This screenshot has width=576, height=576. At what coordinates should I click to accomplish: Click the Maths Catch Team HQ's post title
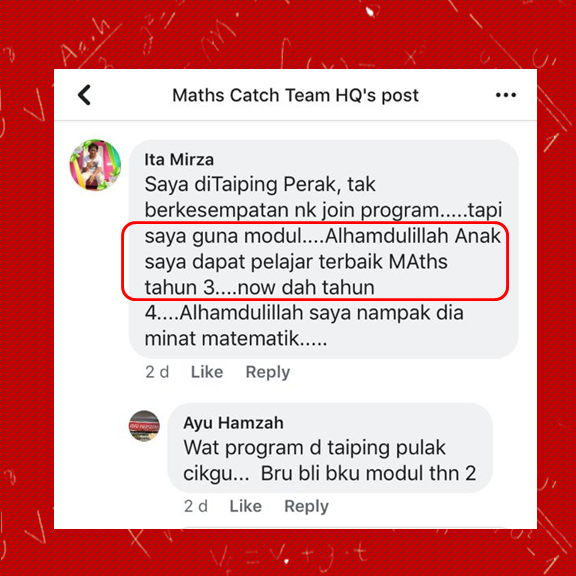295,95
